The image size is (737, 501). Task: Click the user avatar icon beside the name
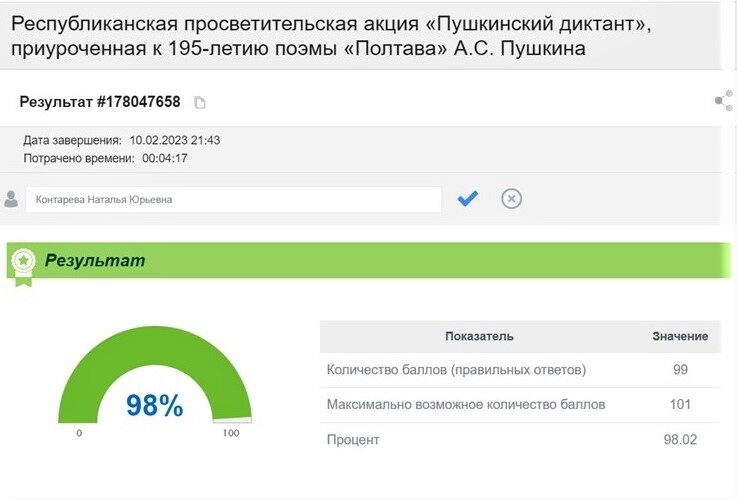tap(11, 199)
